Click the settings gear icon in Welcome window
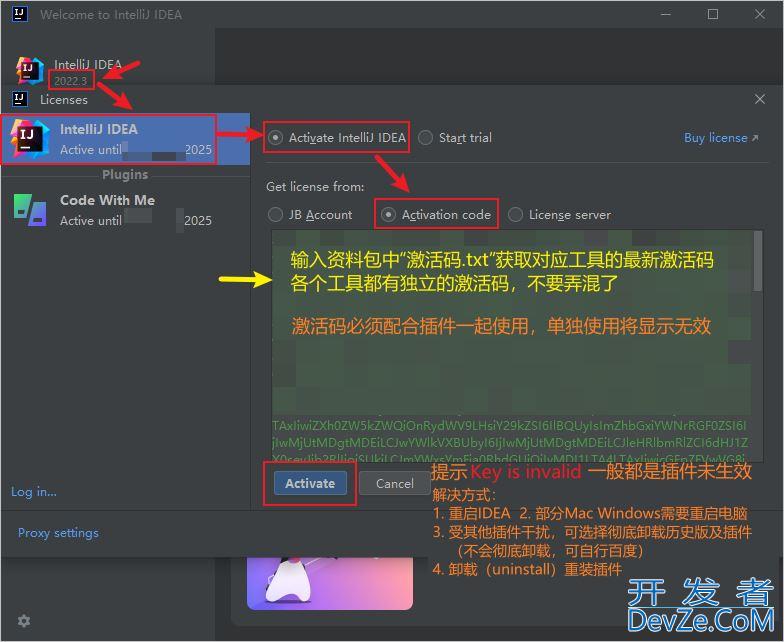This screenshot has height=642, width=784. pos(24,620)
